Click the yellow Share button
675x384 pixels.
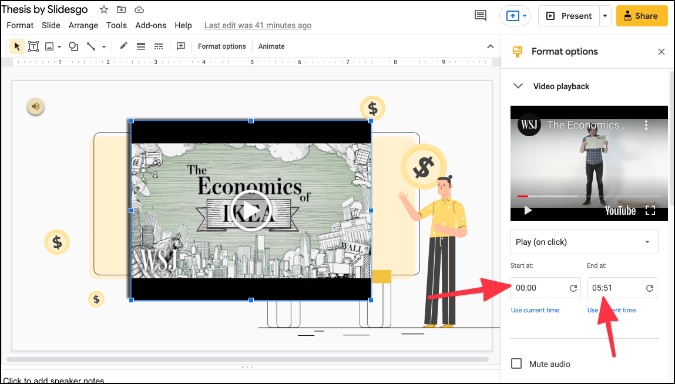tap(641, 16)
